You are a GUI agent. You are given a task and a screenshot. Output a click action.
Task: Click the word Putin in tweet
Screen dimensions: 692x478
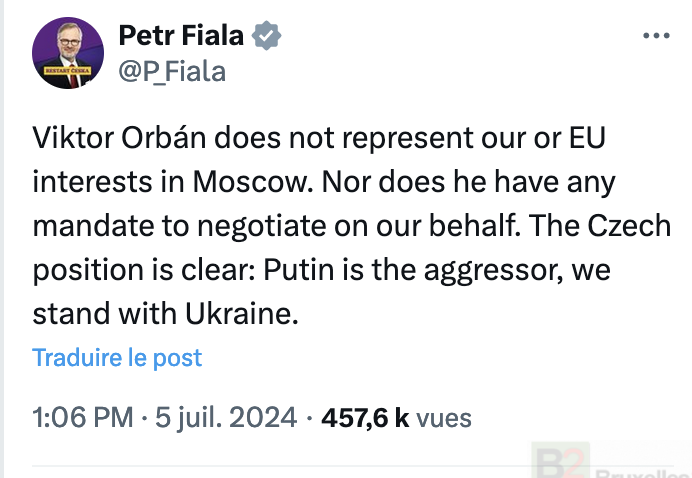click(299, 270)
